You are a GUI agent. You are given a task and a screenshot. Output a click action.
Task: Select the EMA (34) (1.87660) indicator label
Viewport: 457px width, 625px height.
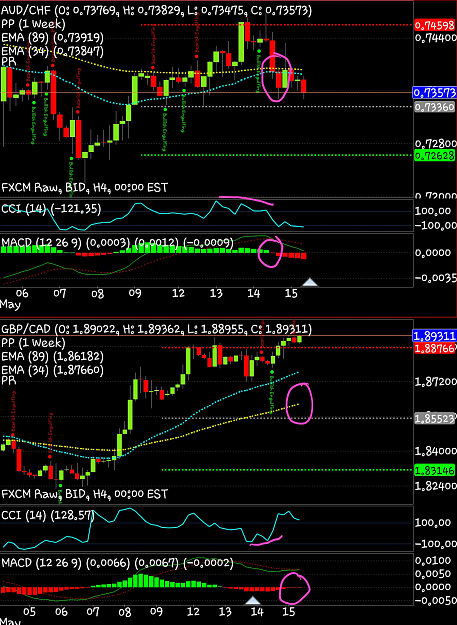point(52,370)
